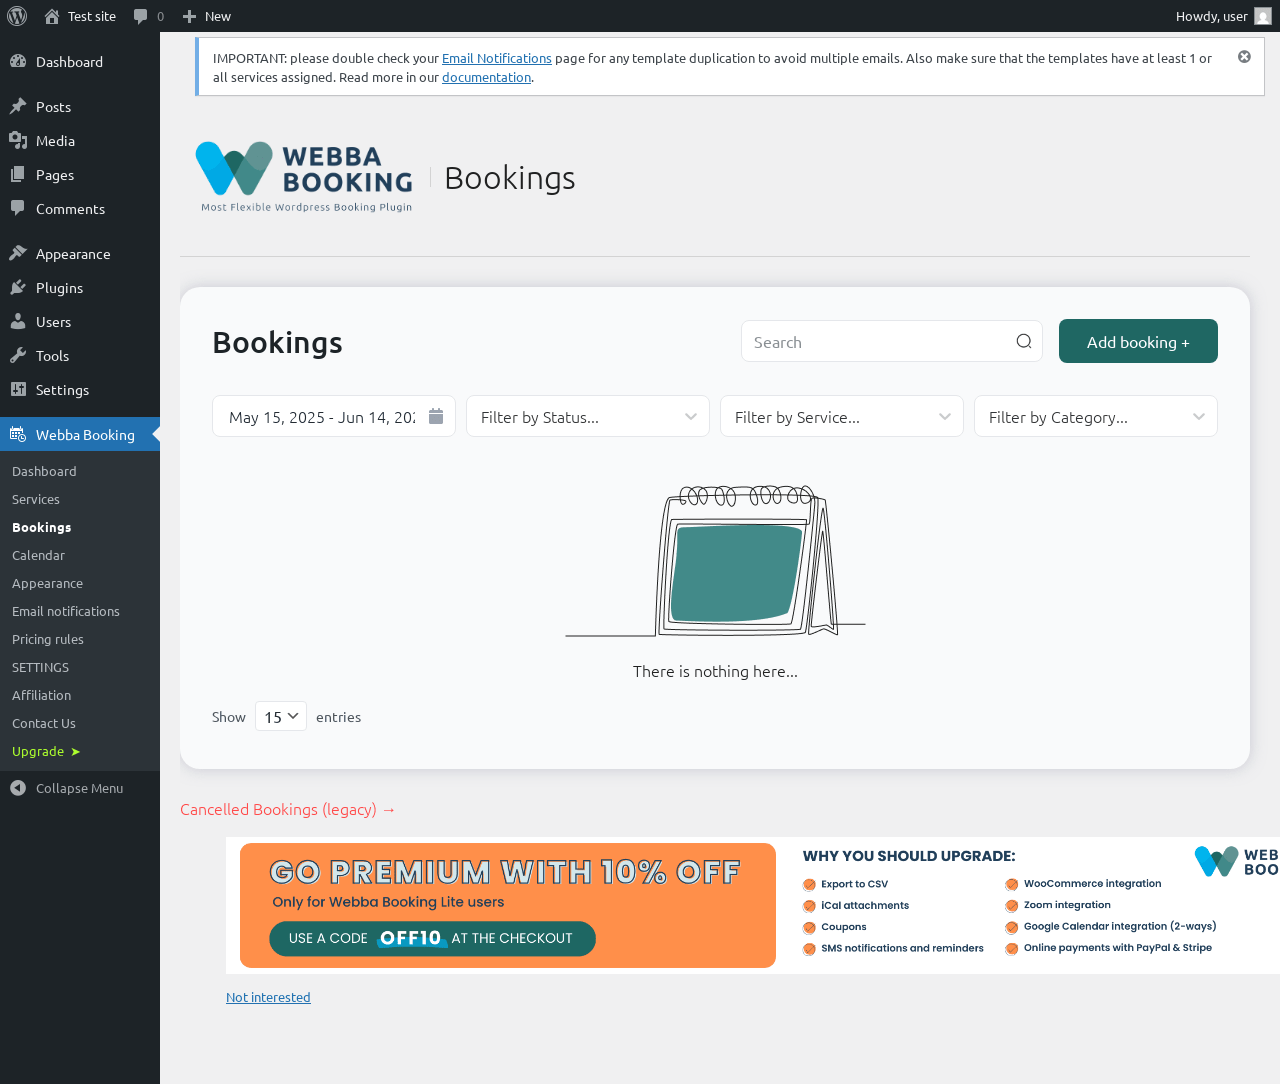
Task: Click the Not interested link
Action: pos(268,997)
